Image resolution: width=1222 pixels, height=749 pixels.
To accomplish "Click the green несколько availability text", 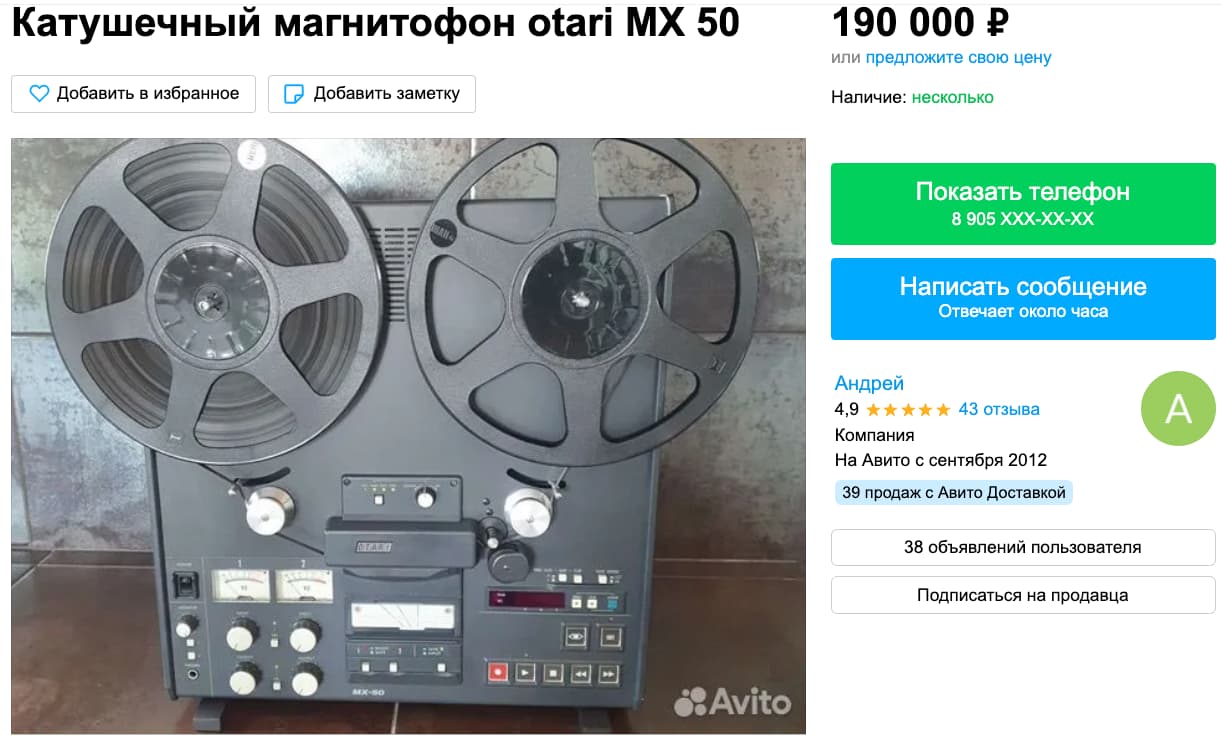I will pyautogui.click(x=952, y=97).
